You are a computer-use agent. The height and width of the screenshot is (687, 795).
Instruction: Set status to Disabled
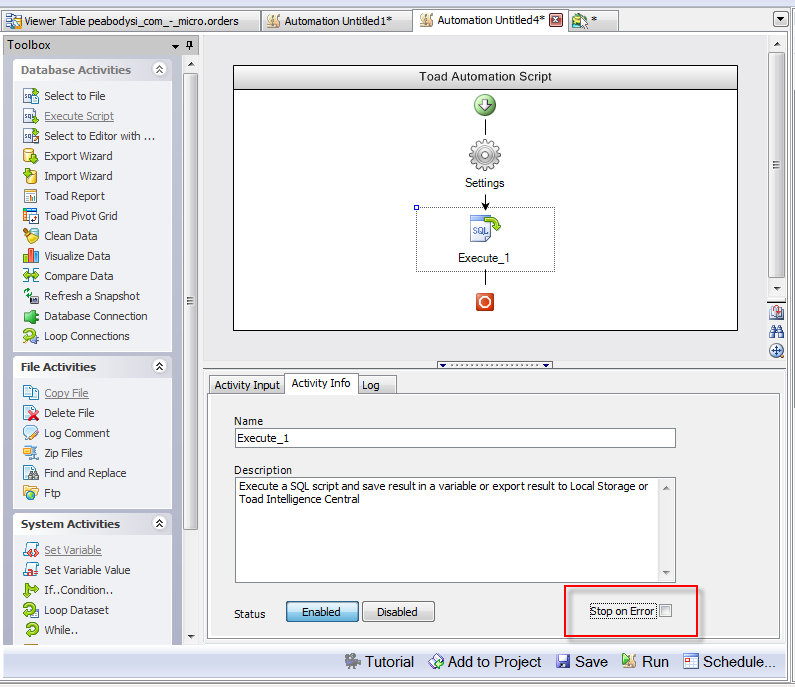[398, 612]
